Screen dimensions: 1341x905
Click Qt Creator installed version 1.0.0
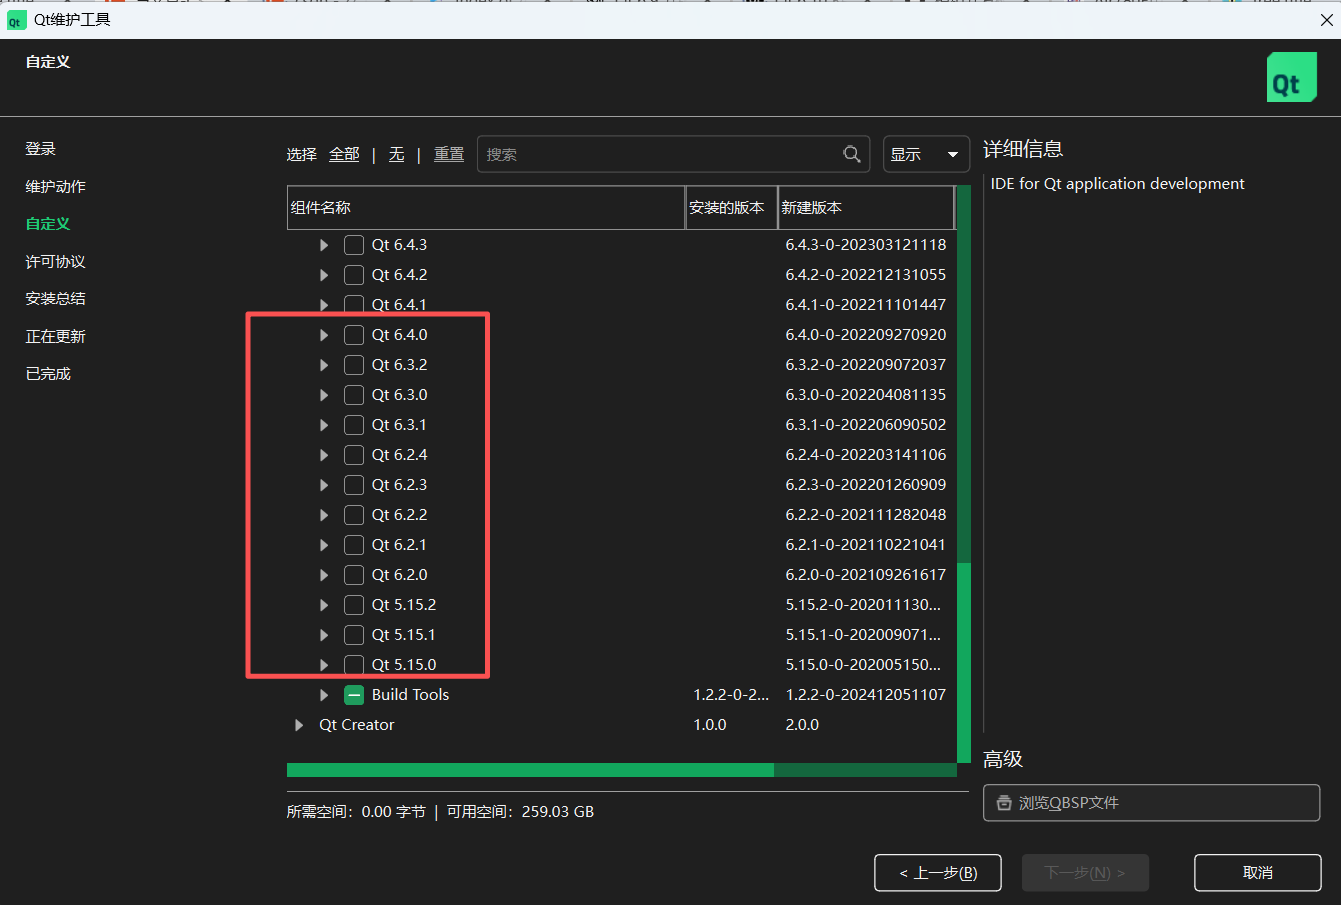click(710, 725)
